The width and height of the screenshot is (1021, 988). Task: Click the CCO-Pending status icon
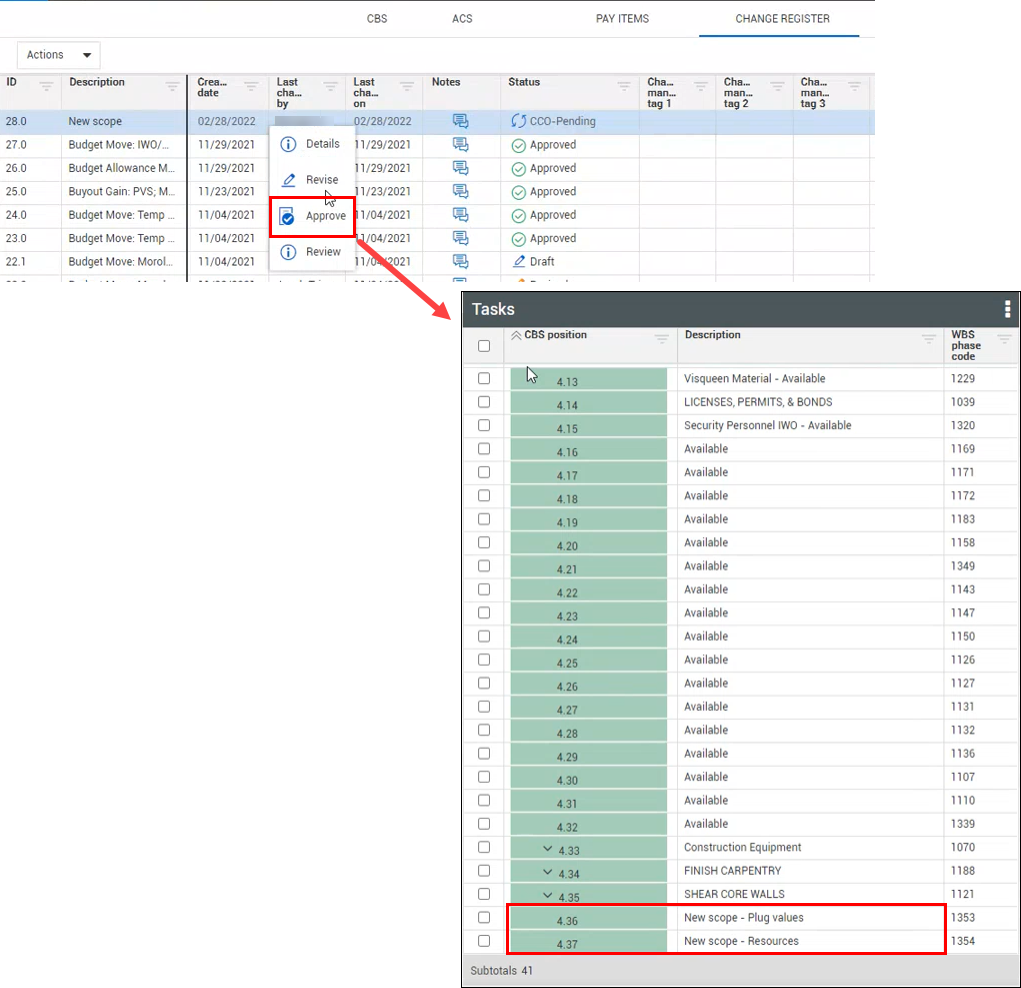tap(518, 121)
